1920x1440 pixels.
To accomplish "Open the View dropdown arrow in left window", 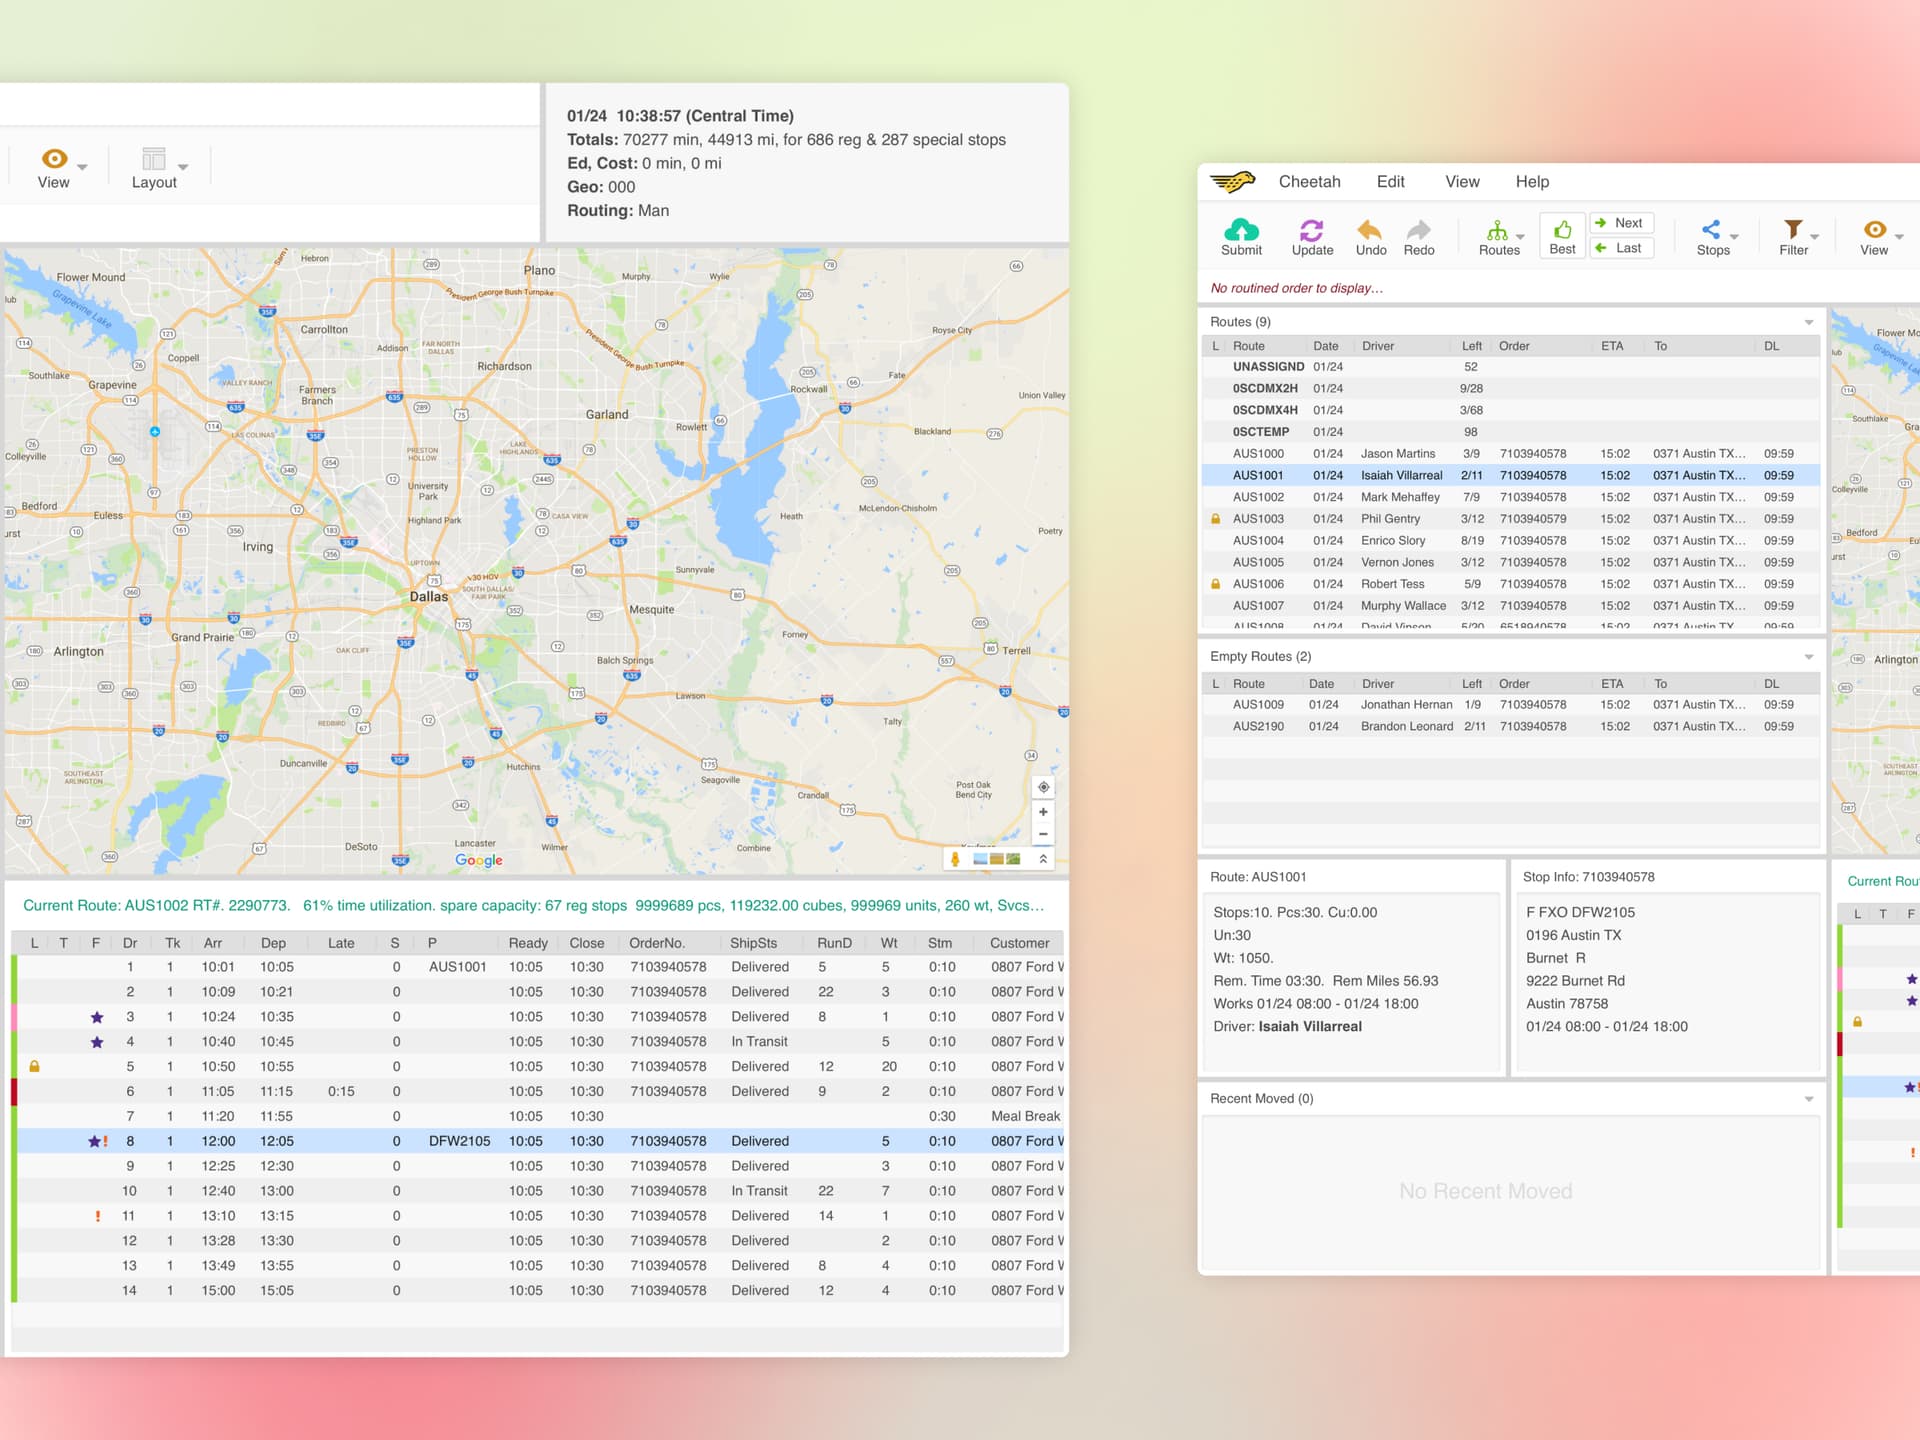I will pos(83,167).
